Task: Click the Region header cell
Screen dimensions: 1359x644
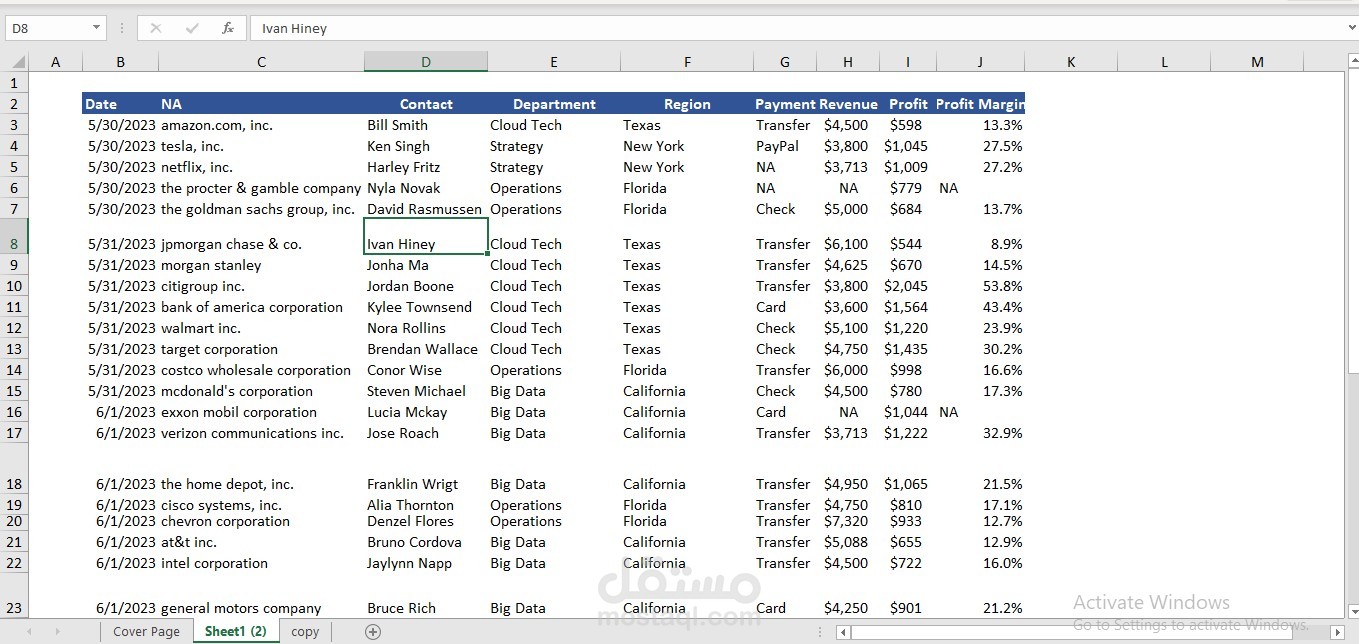Action: pos(687,104)
